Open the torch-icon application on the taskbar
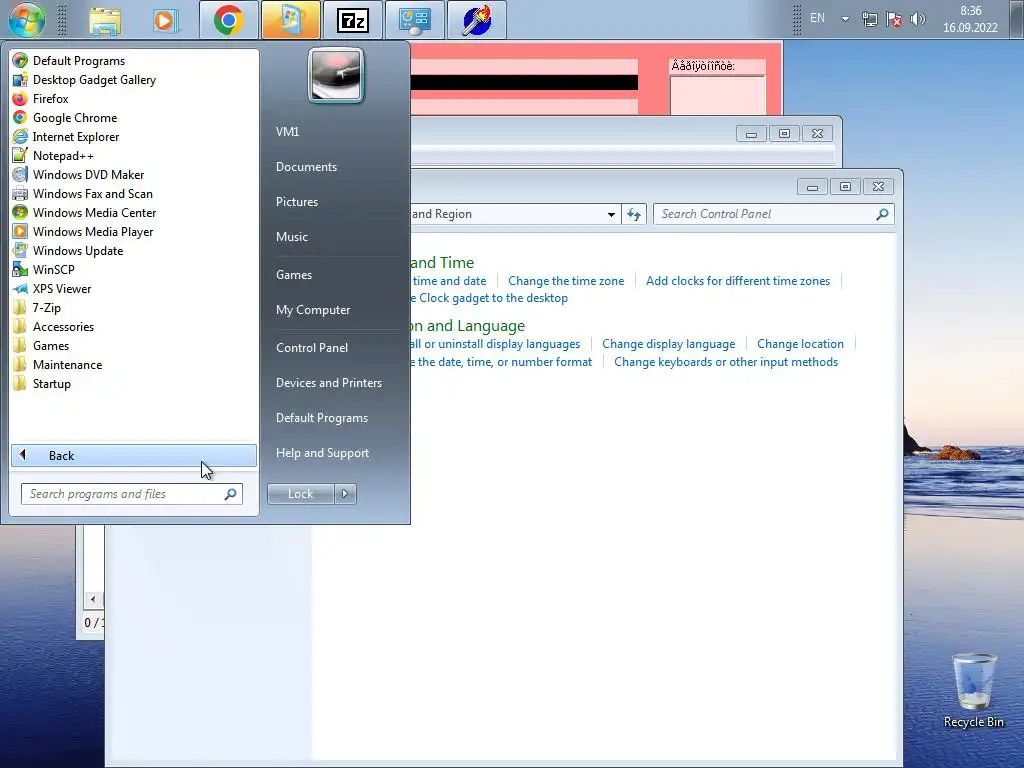The height and width of the screenshot is (768, 1024). tap(477, 20)
